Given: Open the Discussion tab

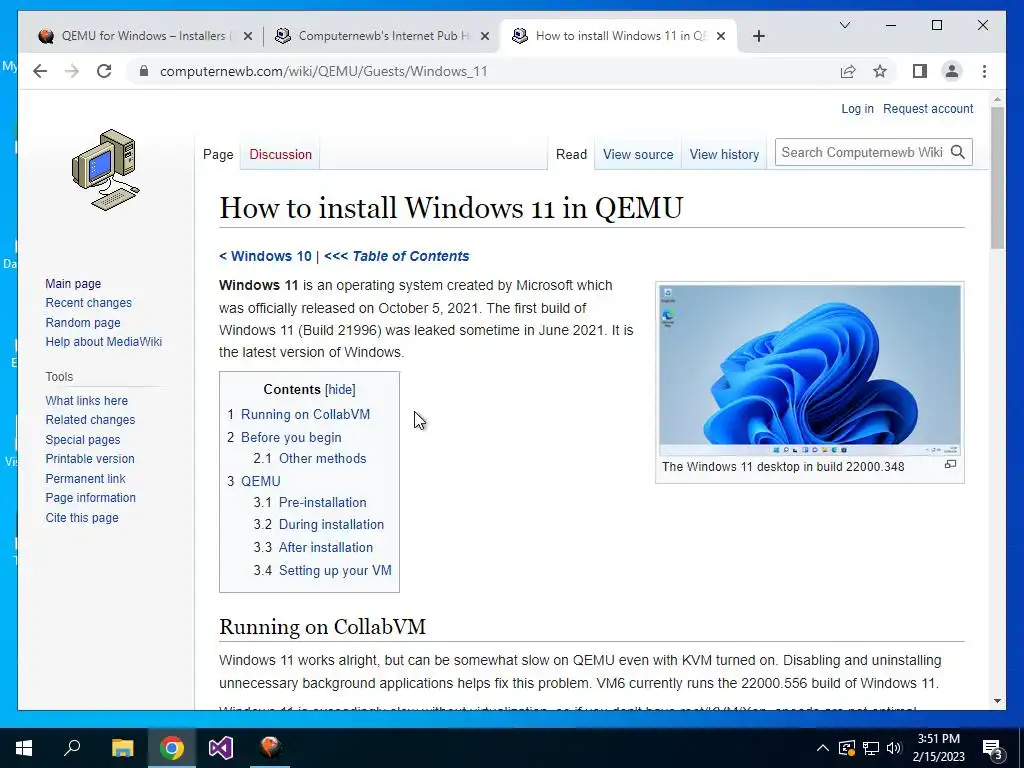Looking at the screenshot, I should 280,155.
